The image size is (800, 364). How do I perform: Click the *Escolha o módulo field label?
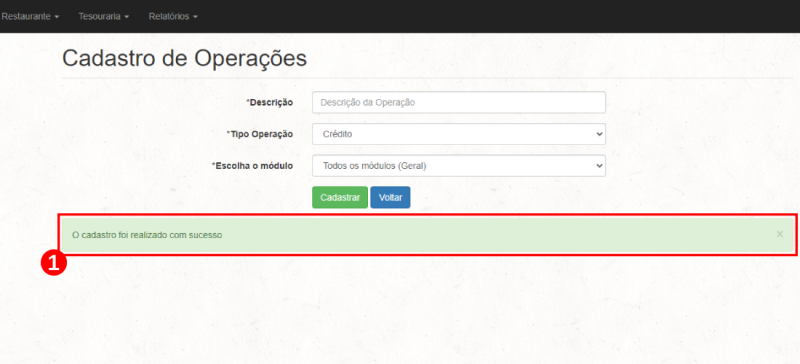coord(253,165)
